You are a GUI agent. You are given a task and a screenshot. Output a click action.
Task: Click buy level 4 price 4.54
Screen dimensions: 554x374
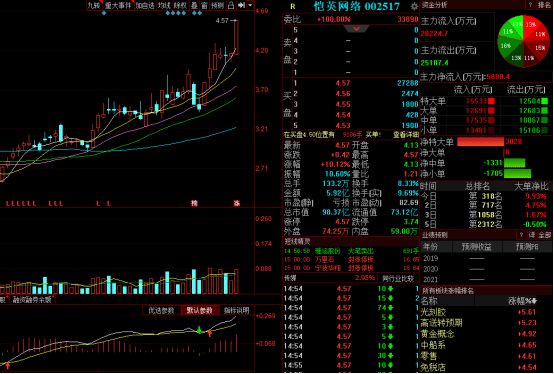point(343,115)
